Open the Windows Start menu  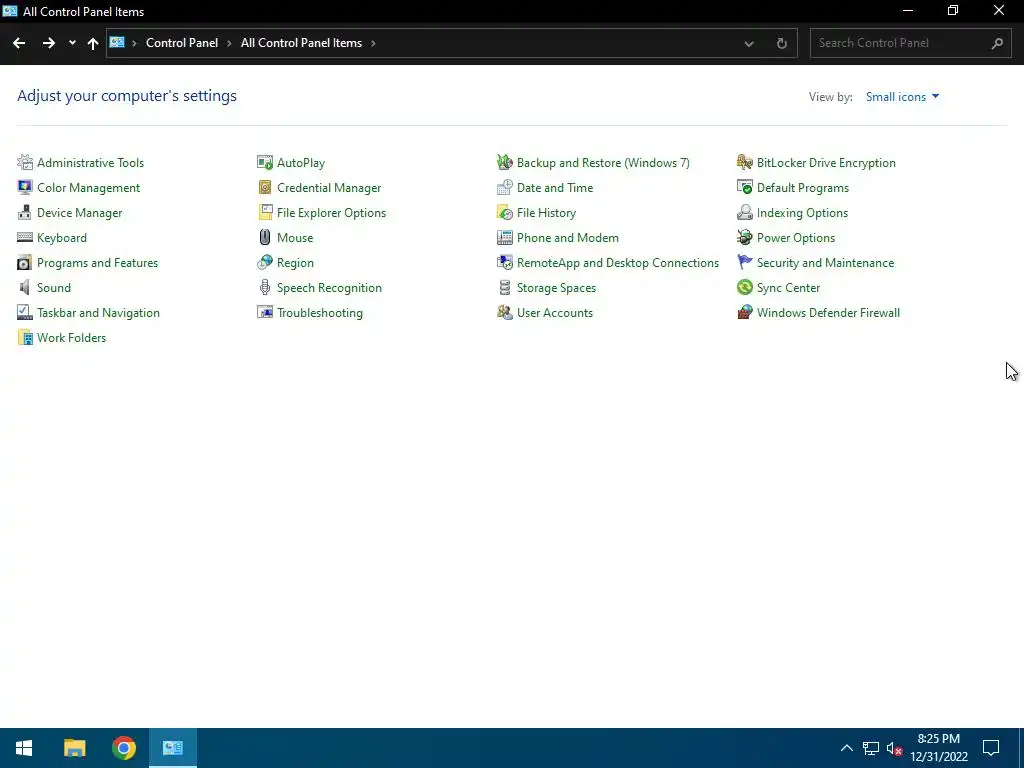[24, 748]
